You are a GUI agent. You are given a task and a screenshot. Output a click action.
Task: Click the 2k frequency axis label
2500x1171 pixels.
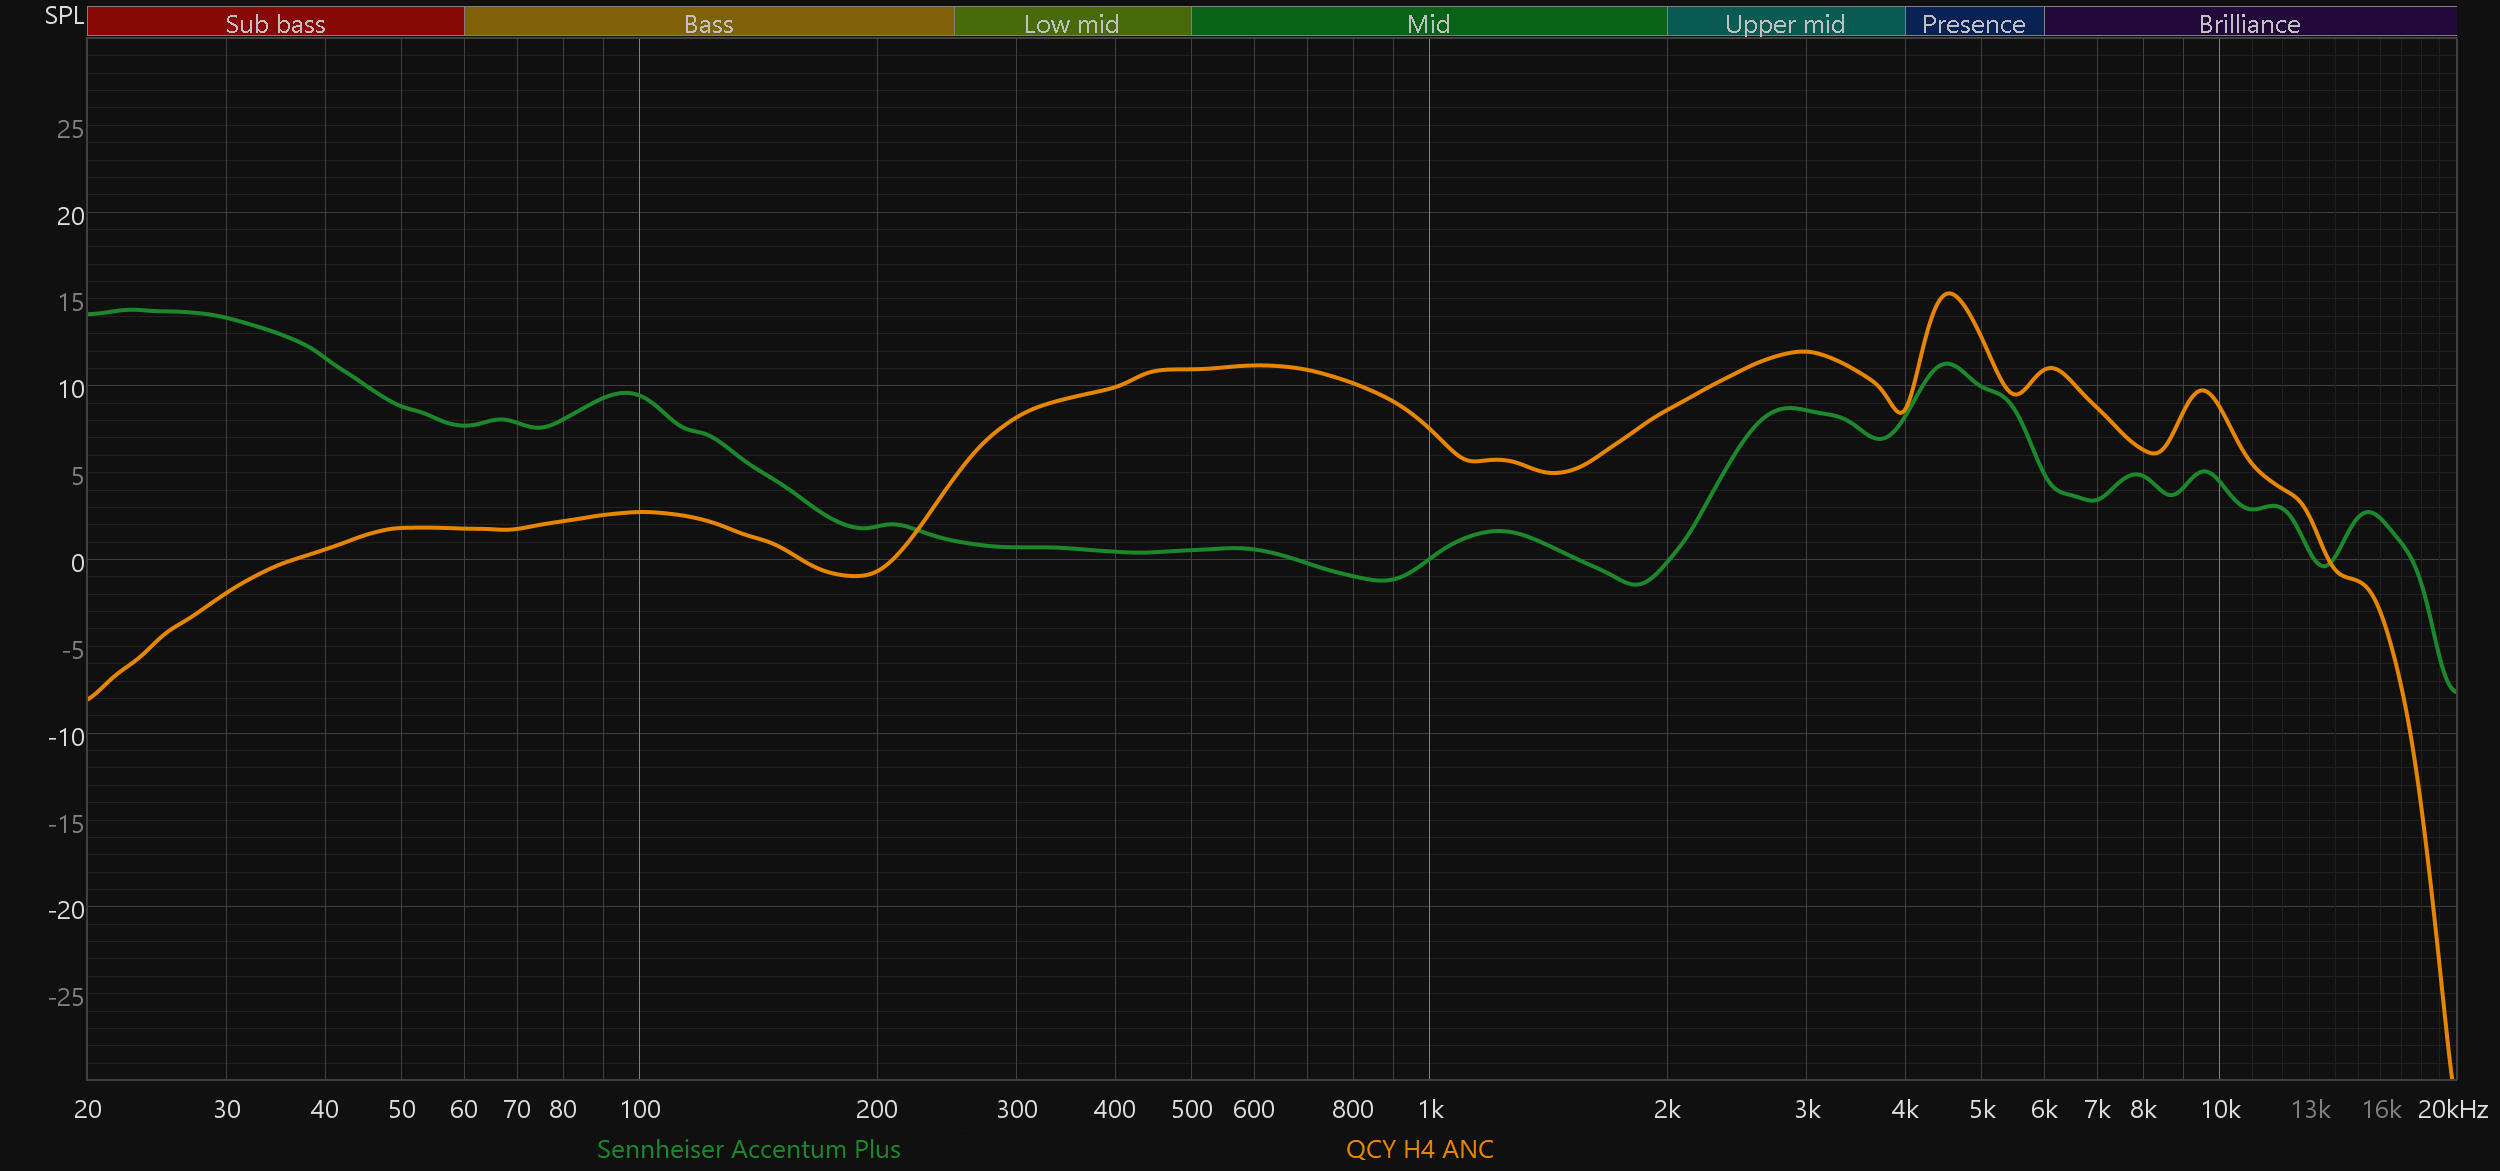[x=1667, y=1109]
